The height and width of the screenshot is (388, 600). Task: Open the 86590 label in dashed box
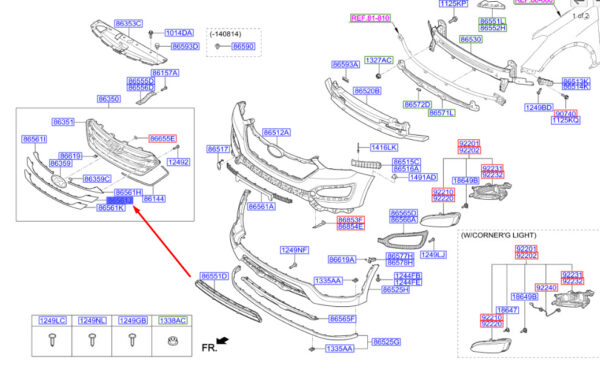pyautogui.click(x=243, y=46)
